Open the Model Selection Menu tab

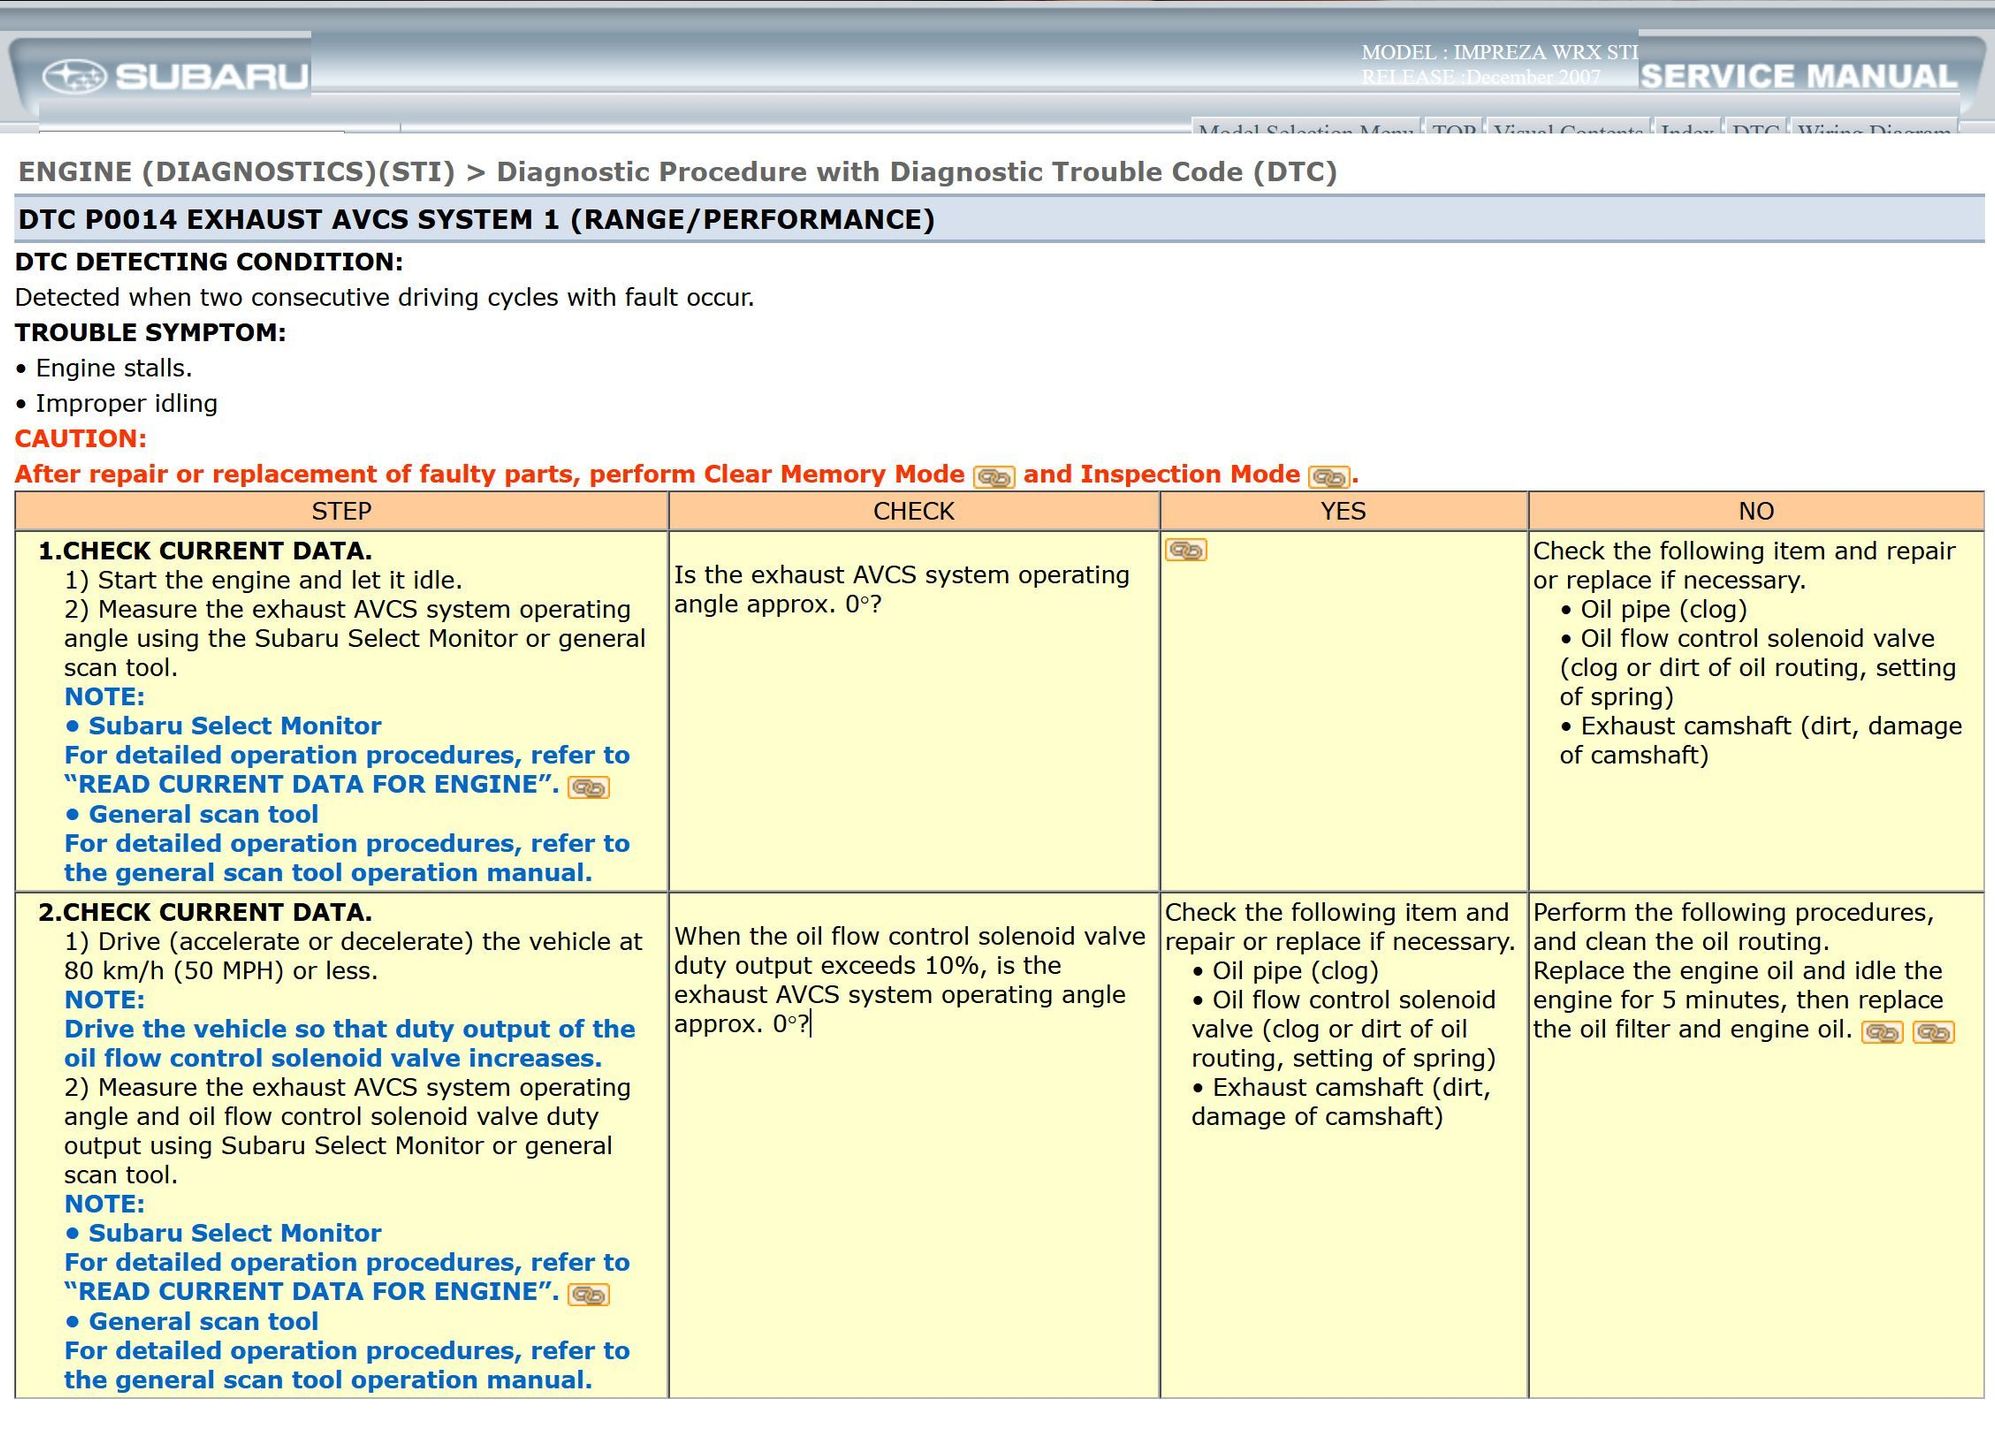1305,128
